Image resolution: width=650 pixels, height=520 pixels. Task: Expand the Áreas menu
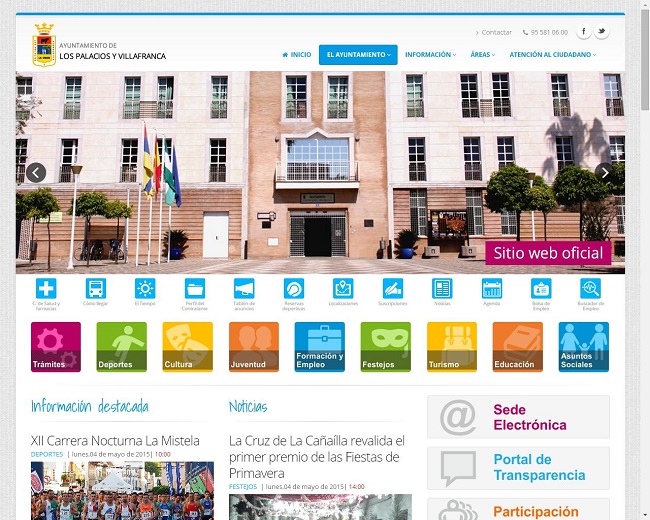click(483, 55)
